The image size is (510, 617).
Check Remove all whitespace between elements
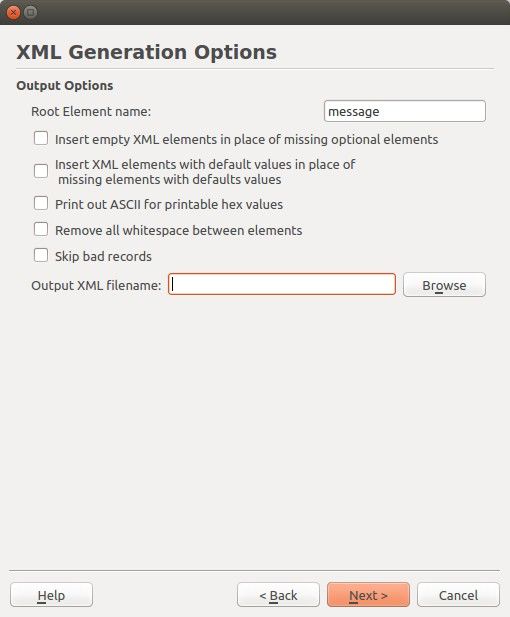(x=41, y=229)
